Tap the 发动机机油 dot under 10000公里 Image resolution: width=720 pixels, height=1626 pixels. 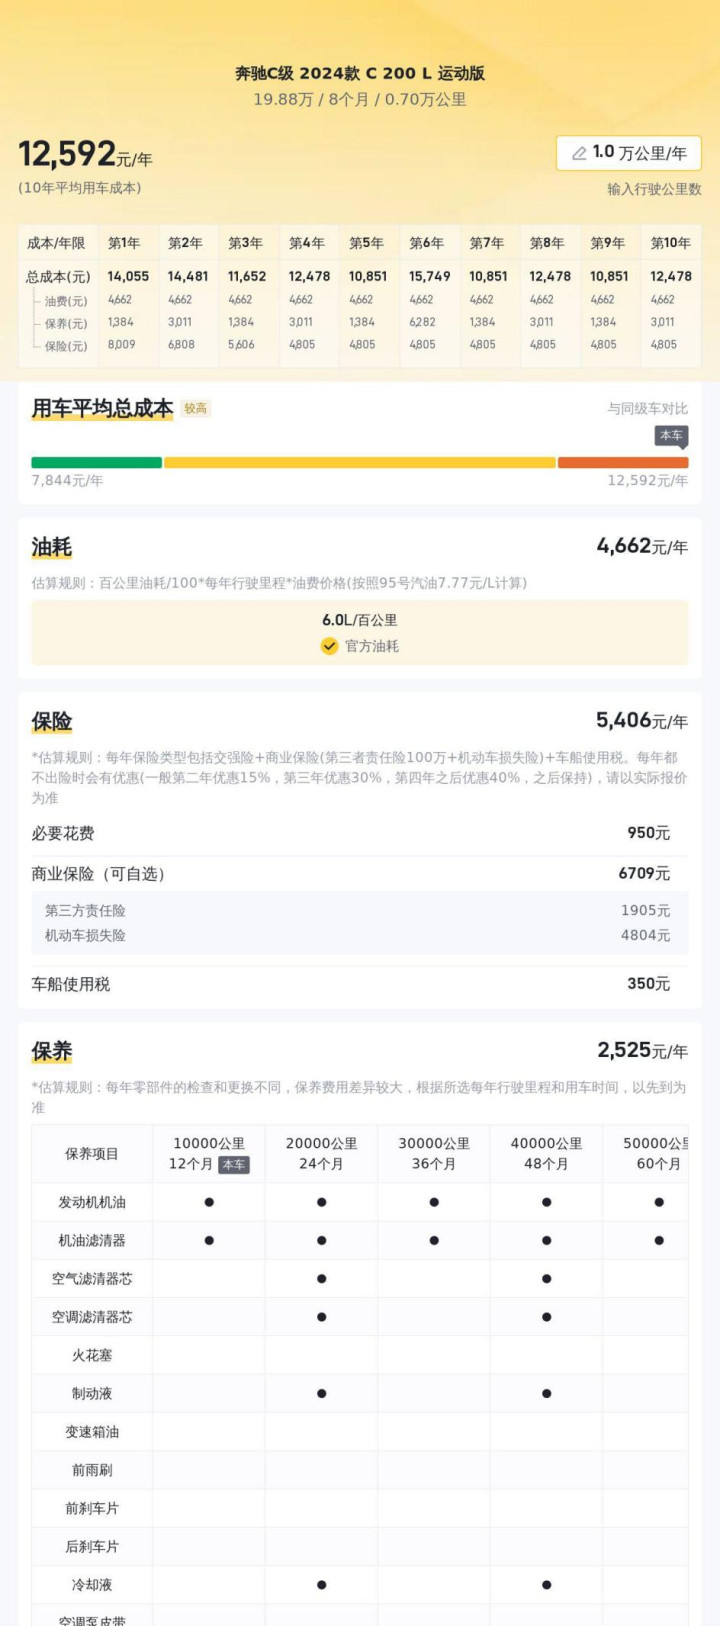tap(209, 1202)
